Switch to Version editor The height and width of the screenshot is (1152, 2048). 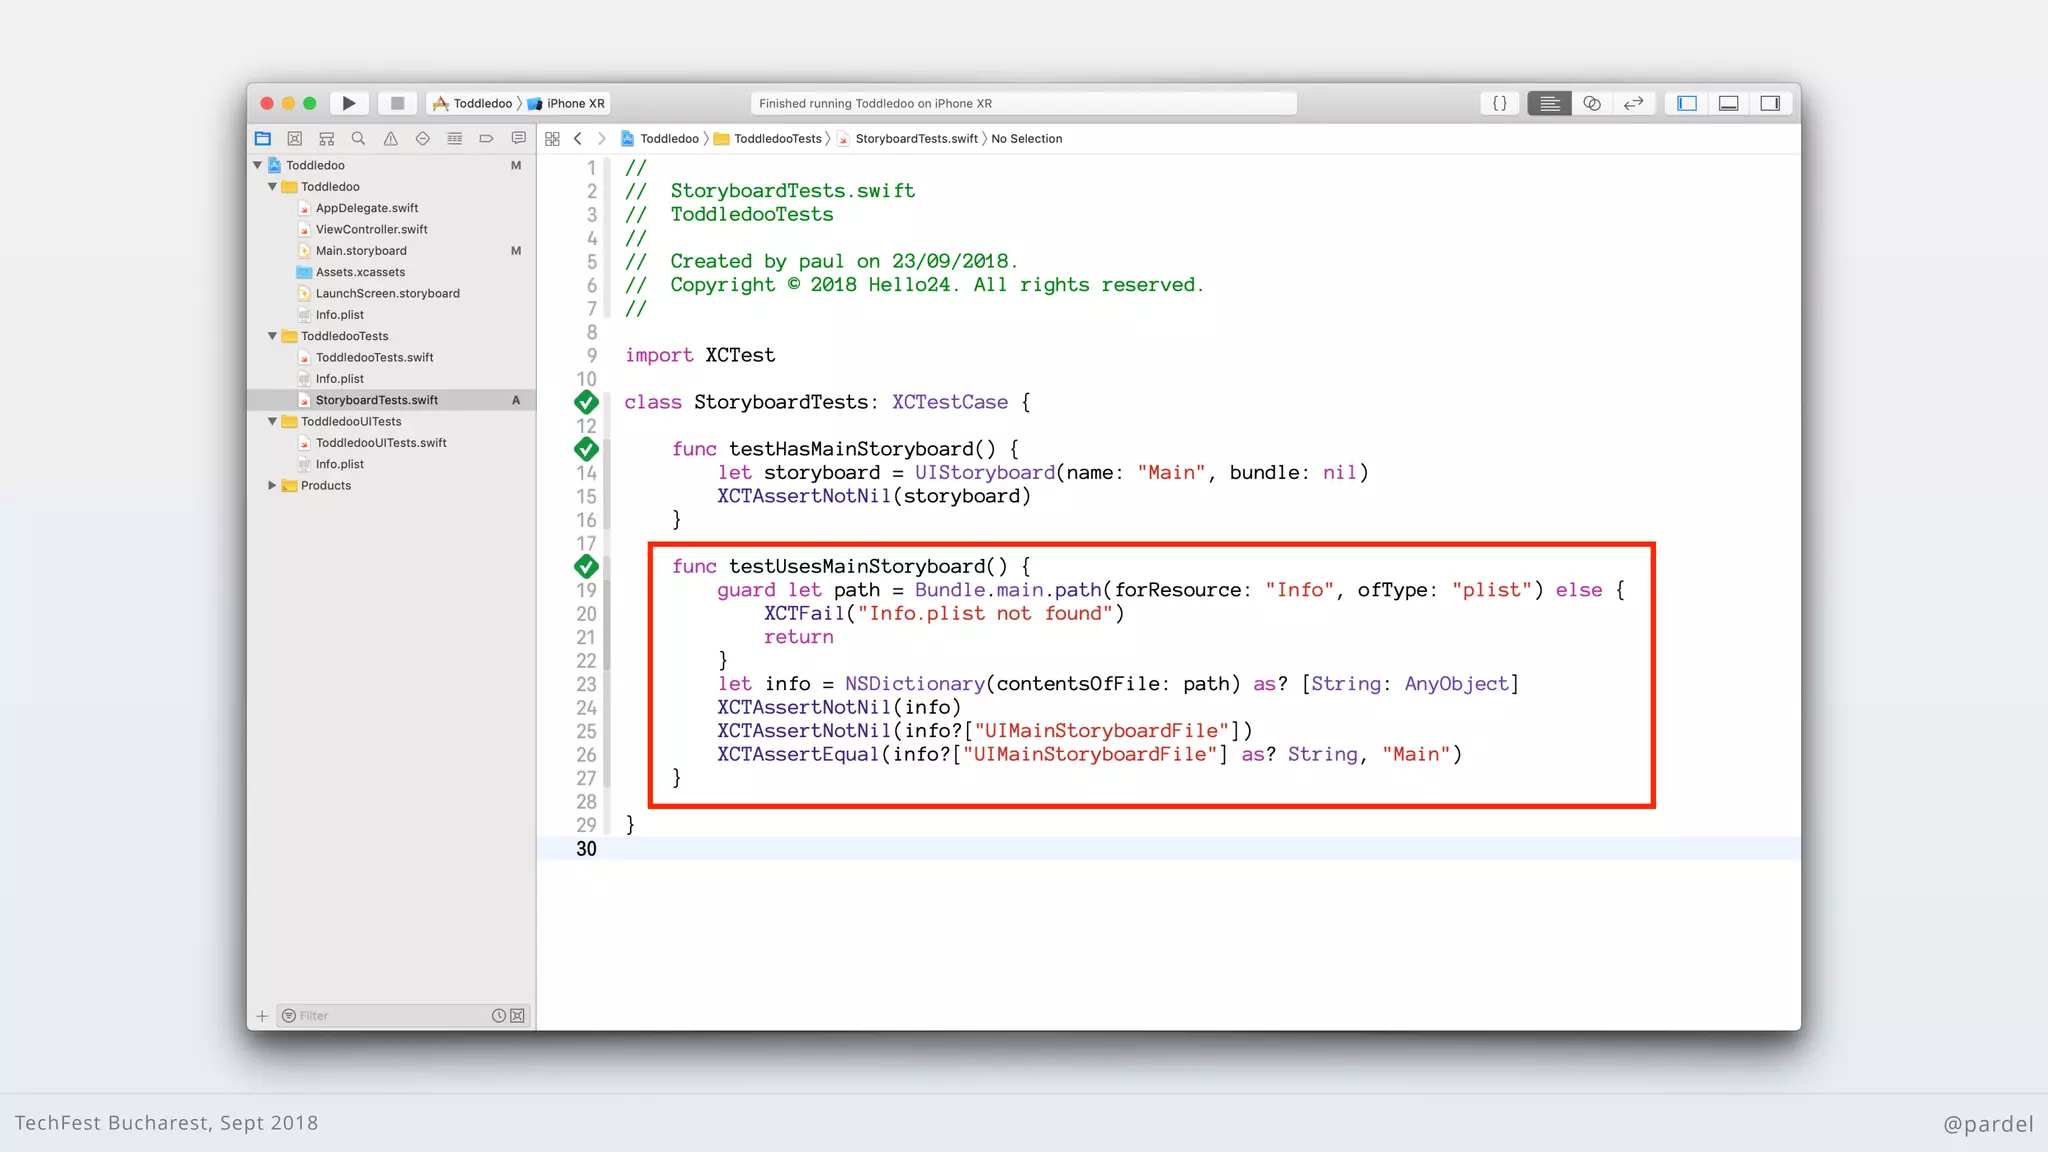pyautogui.click(x=1633, y=103)
